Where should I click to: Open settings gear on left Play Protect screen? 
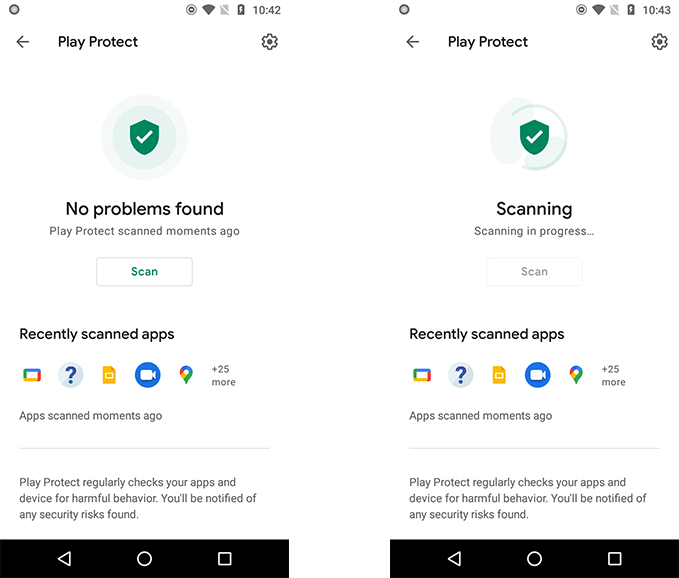269,42
